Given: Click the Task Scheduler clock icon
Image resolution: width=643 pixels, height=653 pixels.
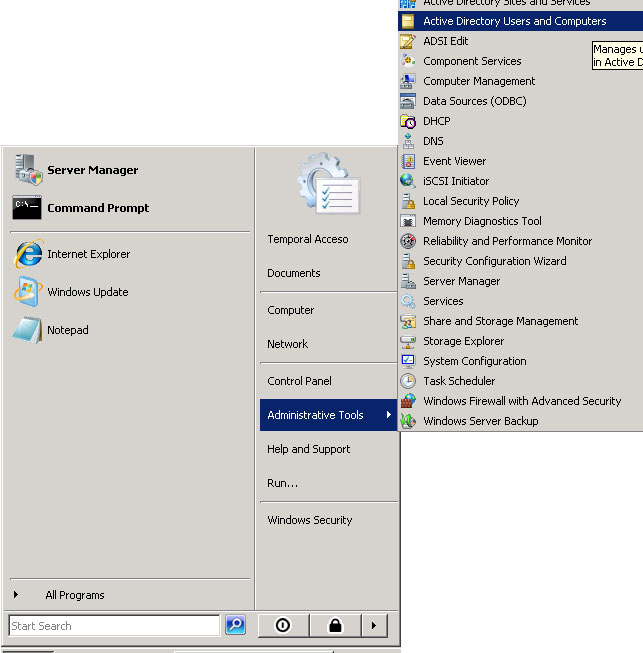Looking at the screenshot, I should 408,381.
